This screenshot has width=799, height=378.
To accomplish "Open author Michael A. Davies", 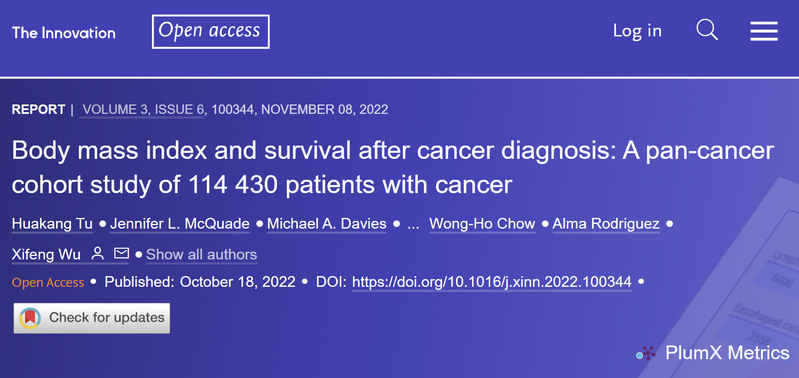I will (327, 224).
